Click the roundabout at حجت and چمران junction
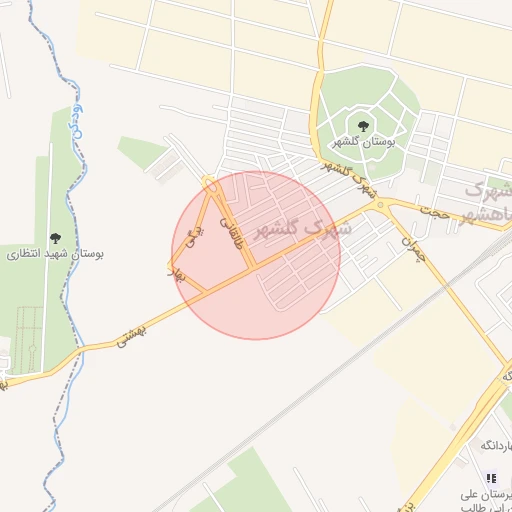 [x=380, y=204]
